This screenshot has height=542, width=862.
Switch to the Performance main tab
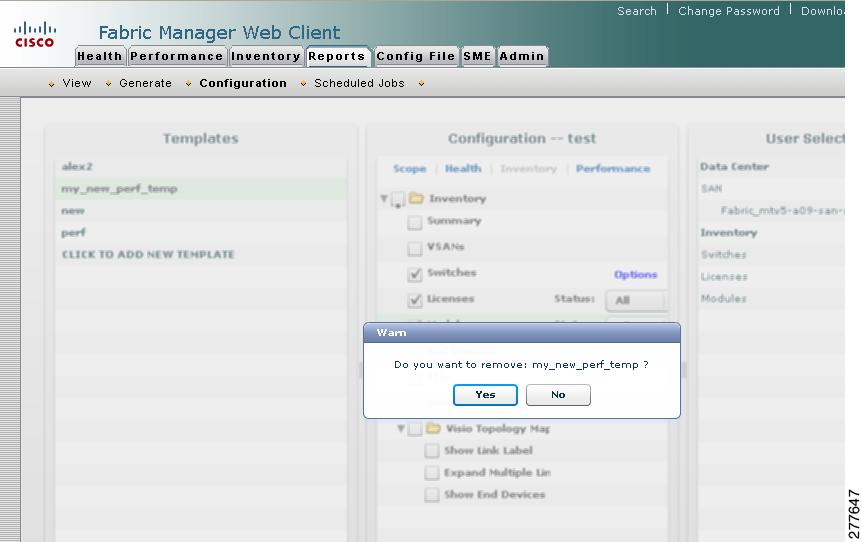pyautogui.click(x=176, y=56)
